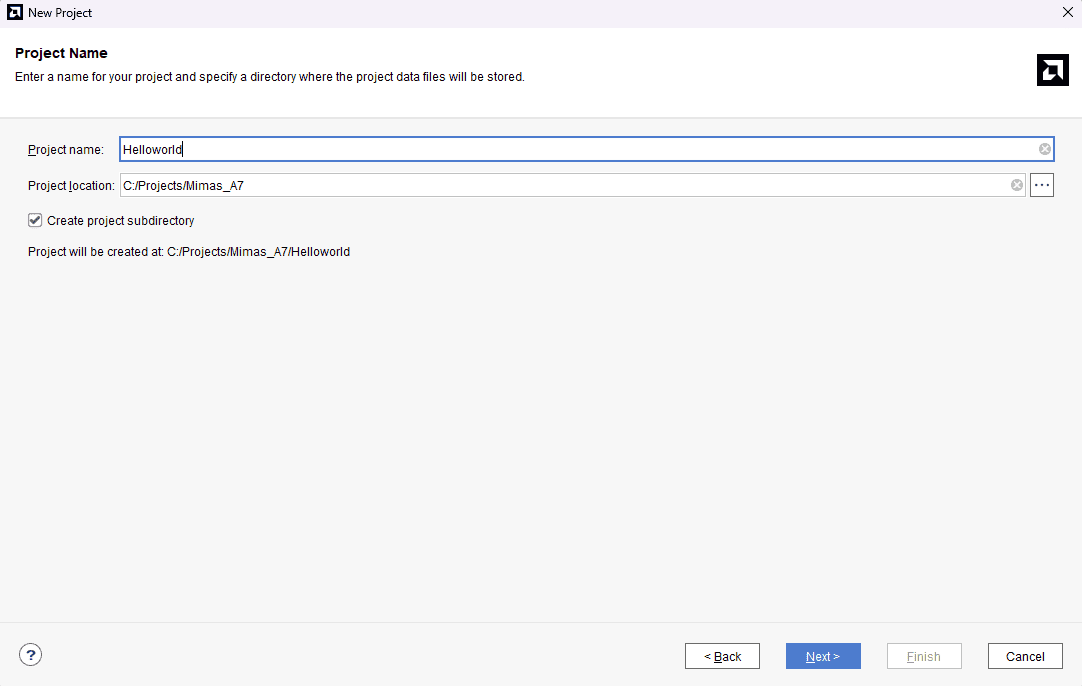Click the 'Project name:' label
The width and height of the screenshot is (1082, 686).
click(65, 150)
